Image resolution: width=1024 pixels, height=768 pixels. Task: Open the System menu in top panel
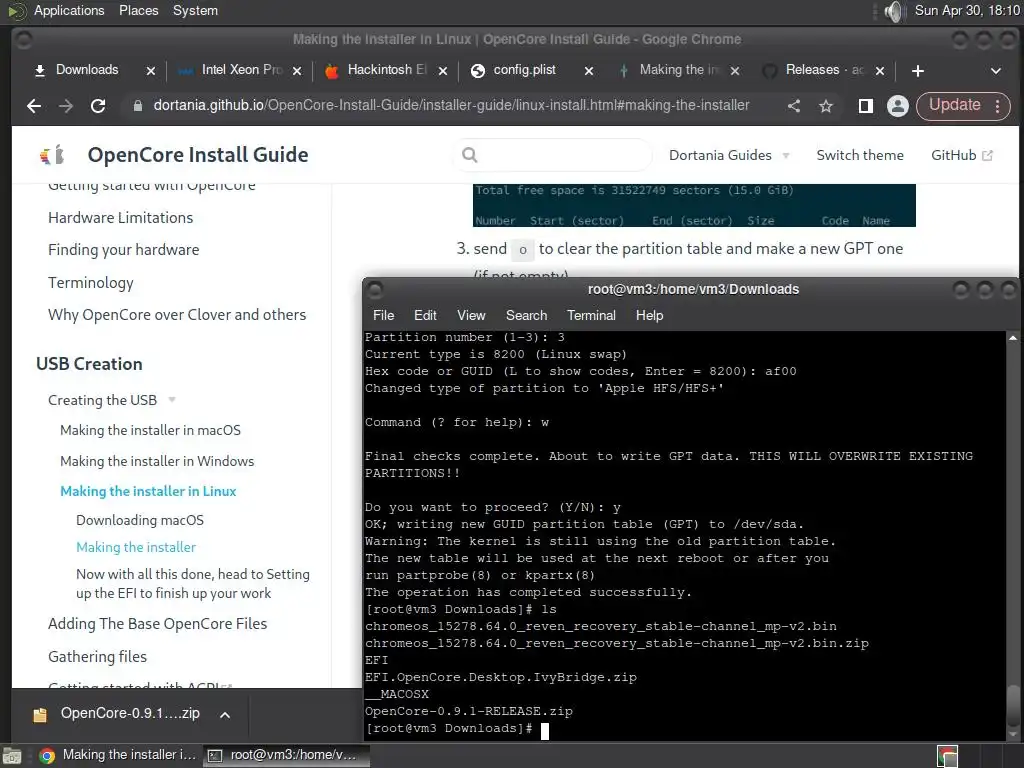[195, 11]
